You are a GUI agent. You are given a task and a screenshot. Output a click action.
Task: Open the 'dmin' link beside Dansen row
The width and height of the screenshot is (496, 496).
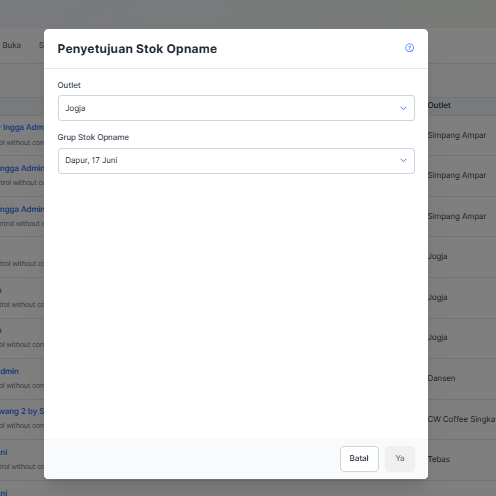coord(9,371)
